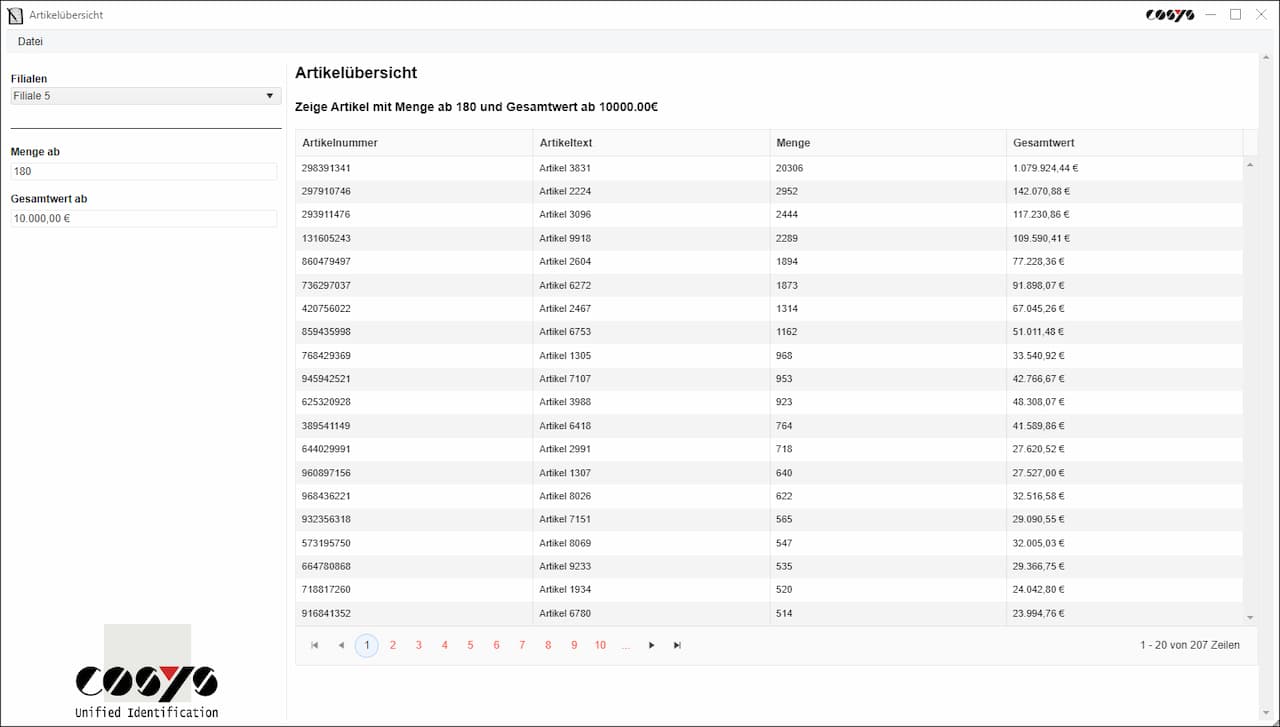
Task: Go to previous page of table
Action: 341,646
